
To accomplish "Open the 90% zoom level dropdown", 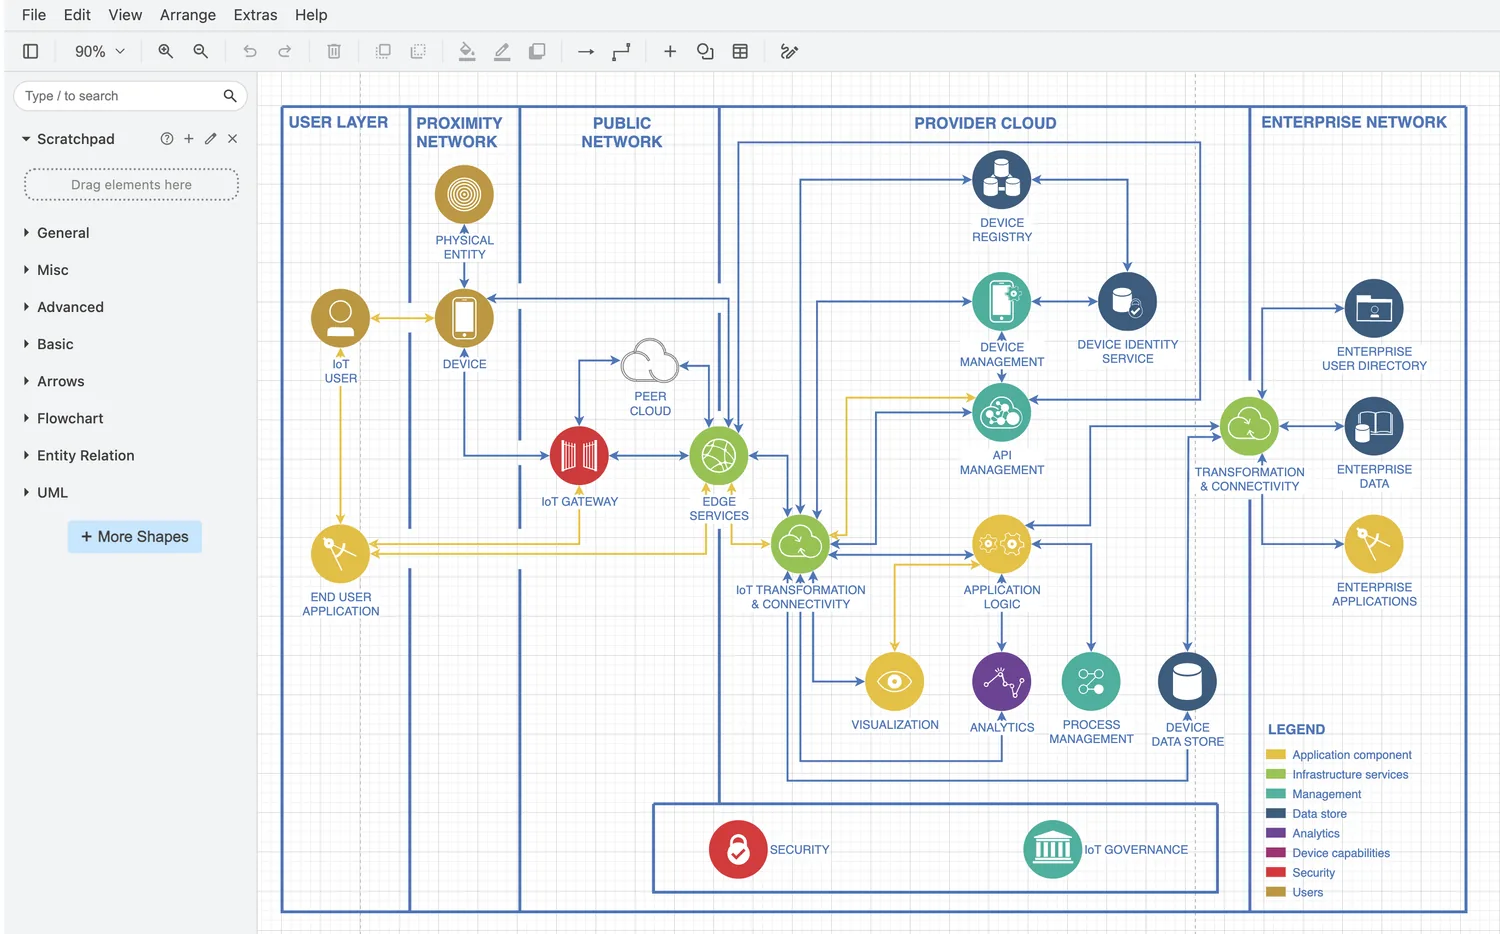I will tap(100, 51).
